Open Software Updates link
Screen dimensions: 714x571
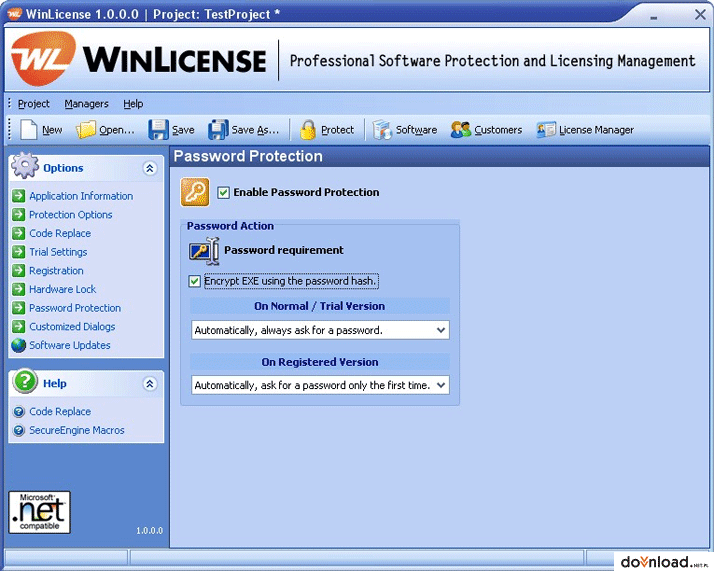point(70,345)
